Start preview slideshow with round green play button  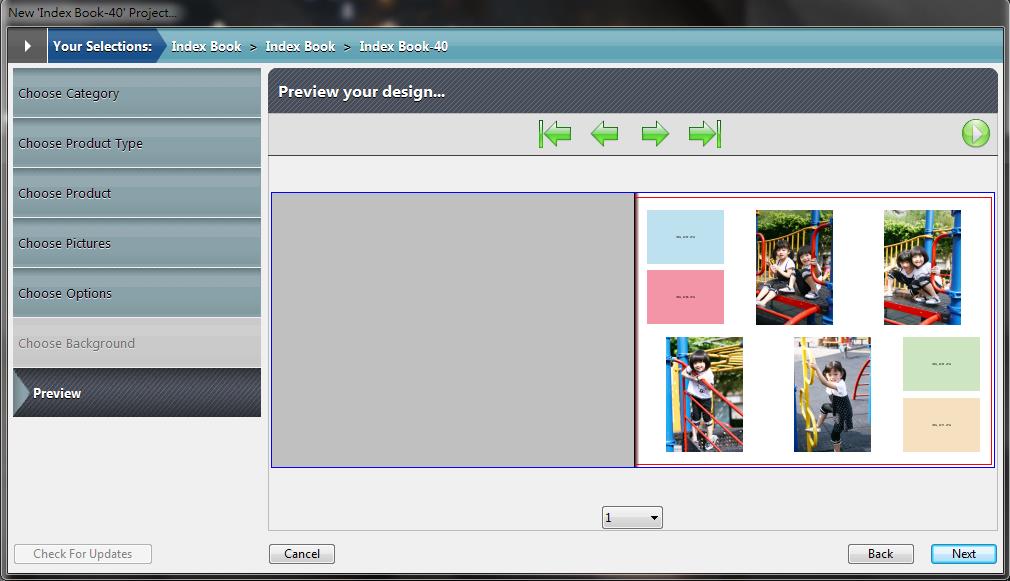[x=975, y=133]
